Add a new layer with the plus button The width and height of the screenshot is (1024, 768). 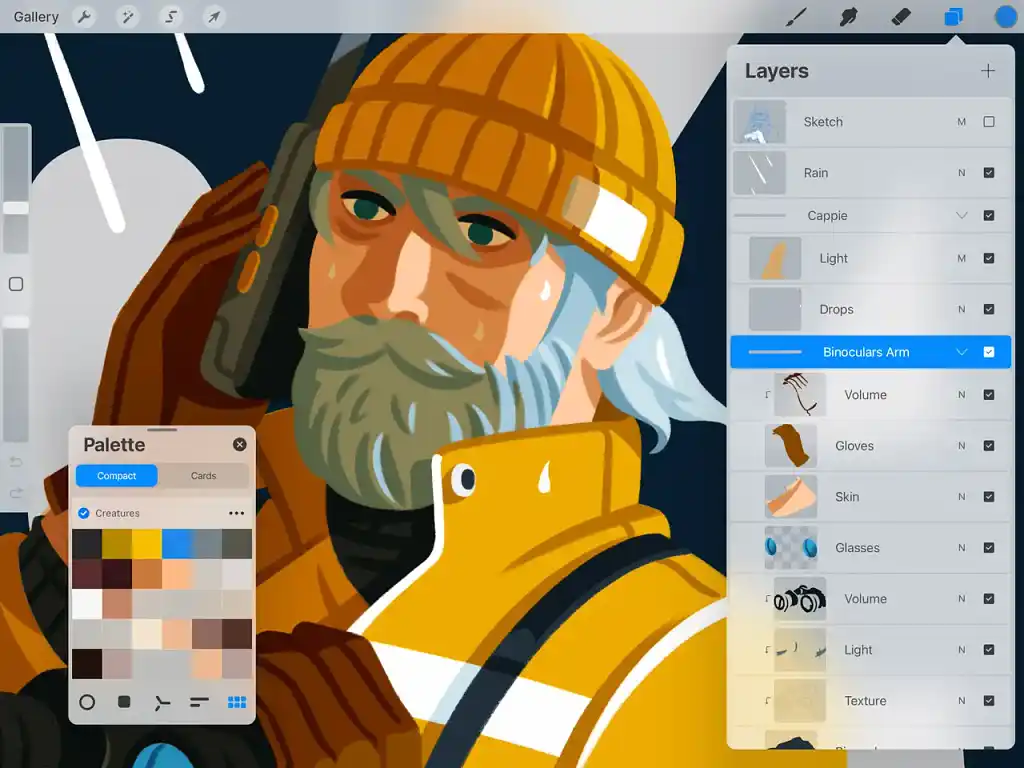(988, 71)
